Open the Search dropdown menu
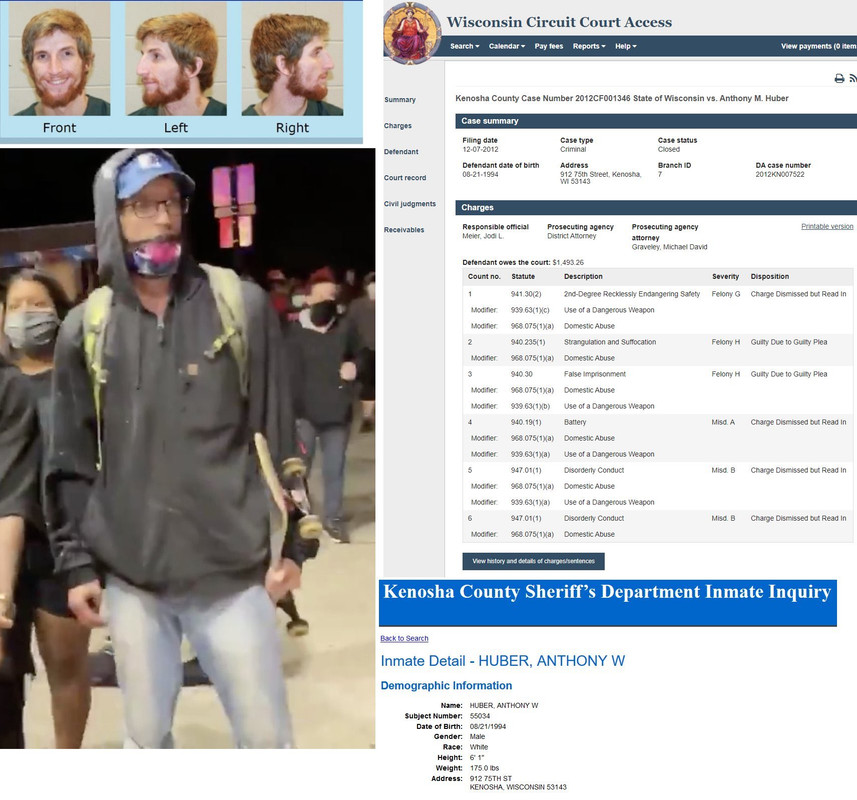857x800 pixels. 465,46
